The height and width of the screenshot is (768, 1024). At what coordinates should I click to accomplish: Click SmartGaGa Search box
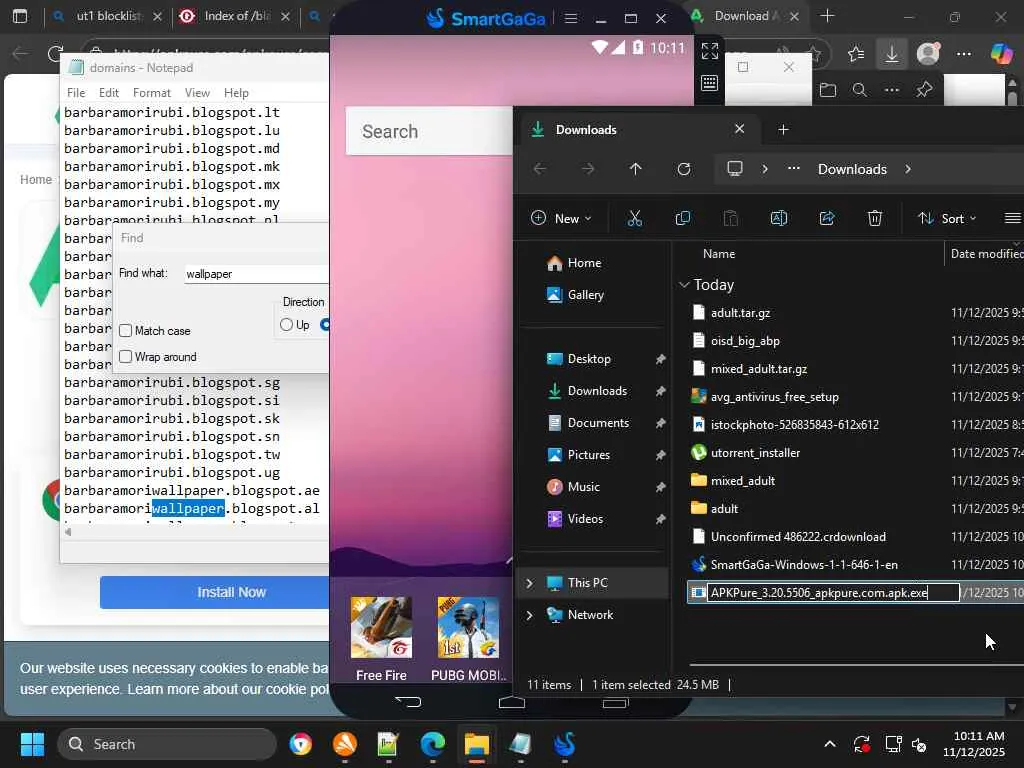429,131
